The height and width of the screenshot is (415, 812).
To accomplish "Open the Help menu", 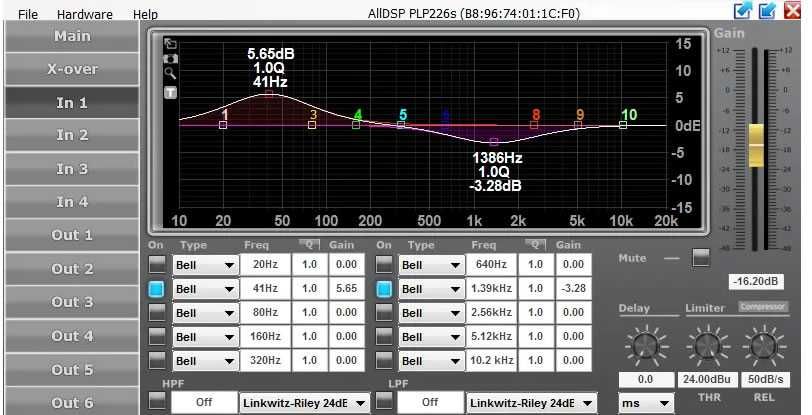I will (x=145, y=14).
